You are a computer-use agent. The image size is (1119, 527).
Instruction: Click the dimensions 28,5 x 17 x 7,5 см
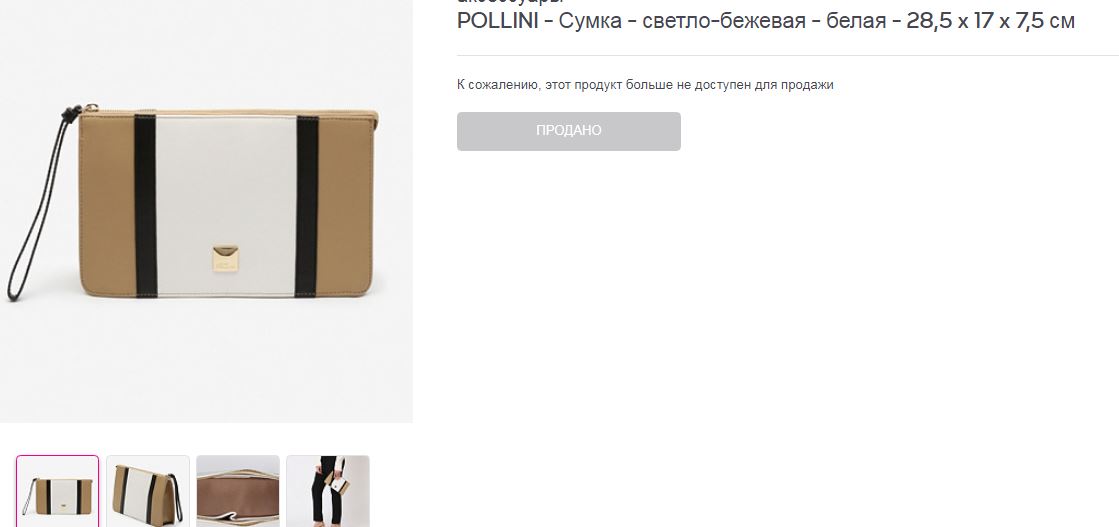pyautogui.click(x=991, y=21)
